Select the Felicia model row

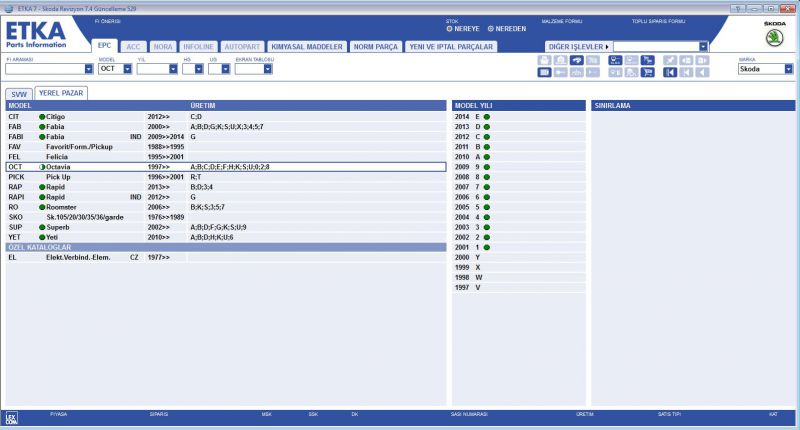point(226,157)
